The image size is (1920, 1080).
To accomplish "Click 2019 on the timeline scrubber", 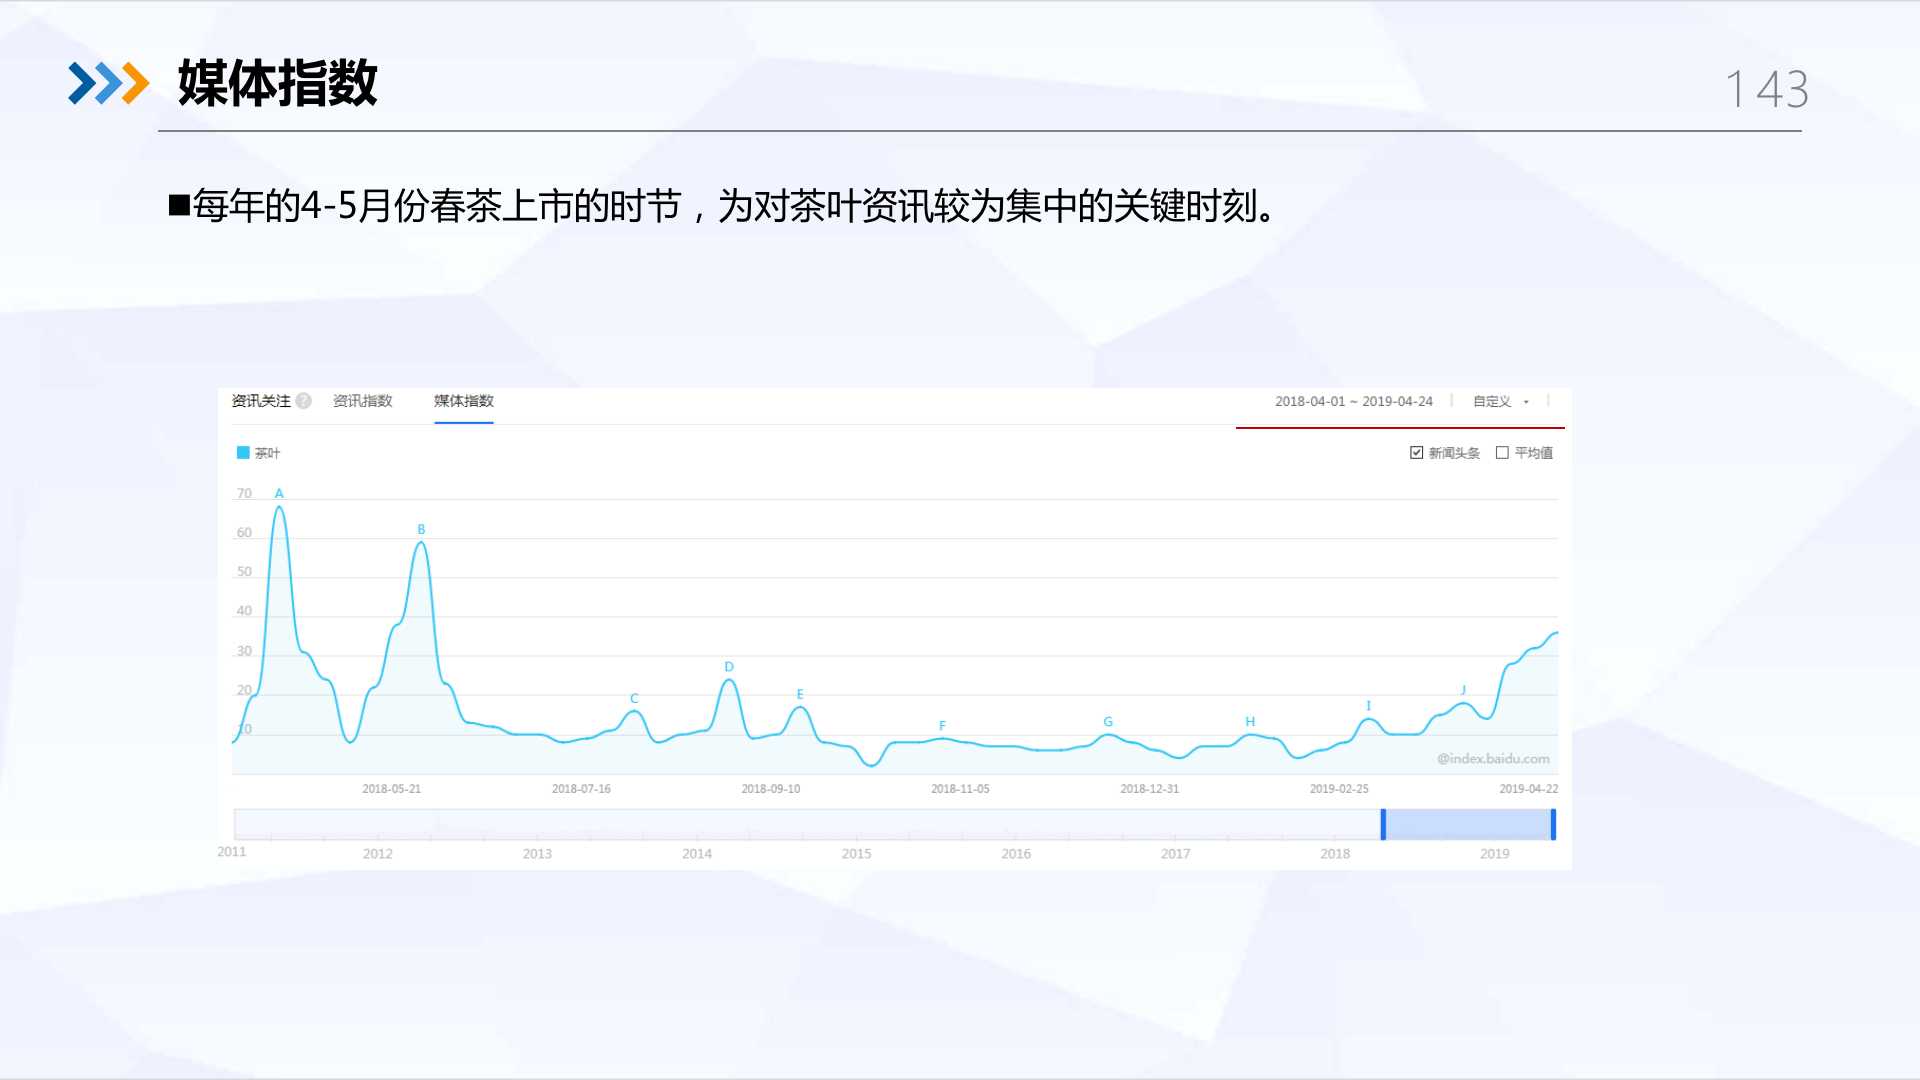I will 1495,854.
